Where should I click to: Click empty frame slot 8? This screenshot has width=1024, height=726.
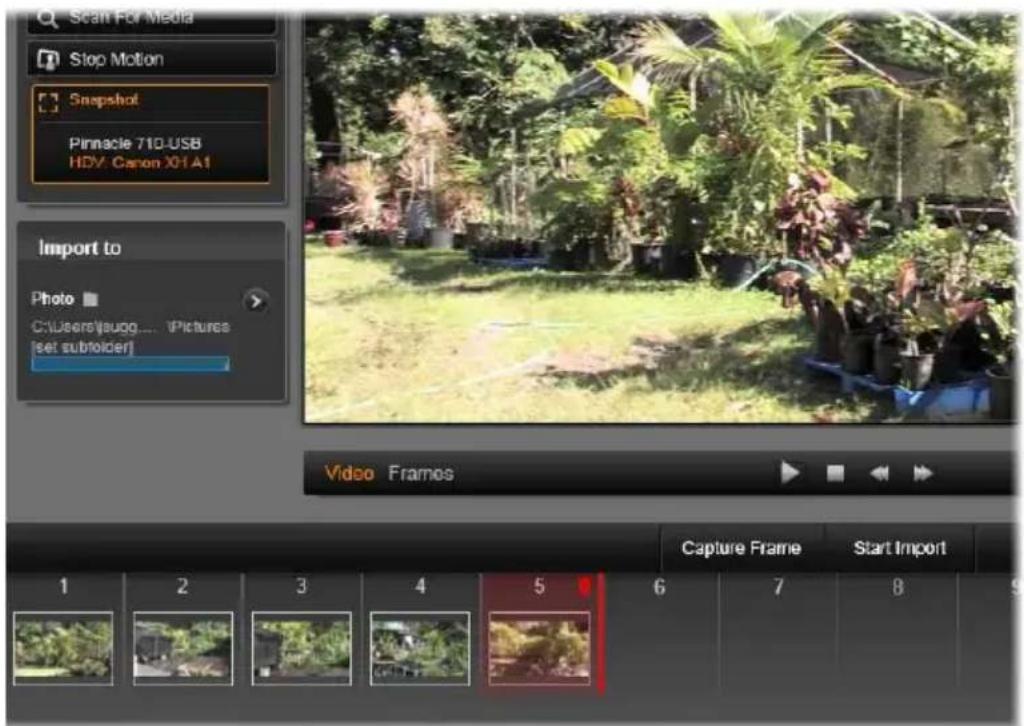coord(898,633)
